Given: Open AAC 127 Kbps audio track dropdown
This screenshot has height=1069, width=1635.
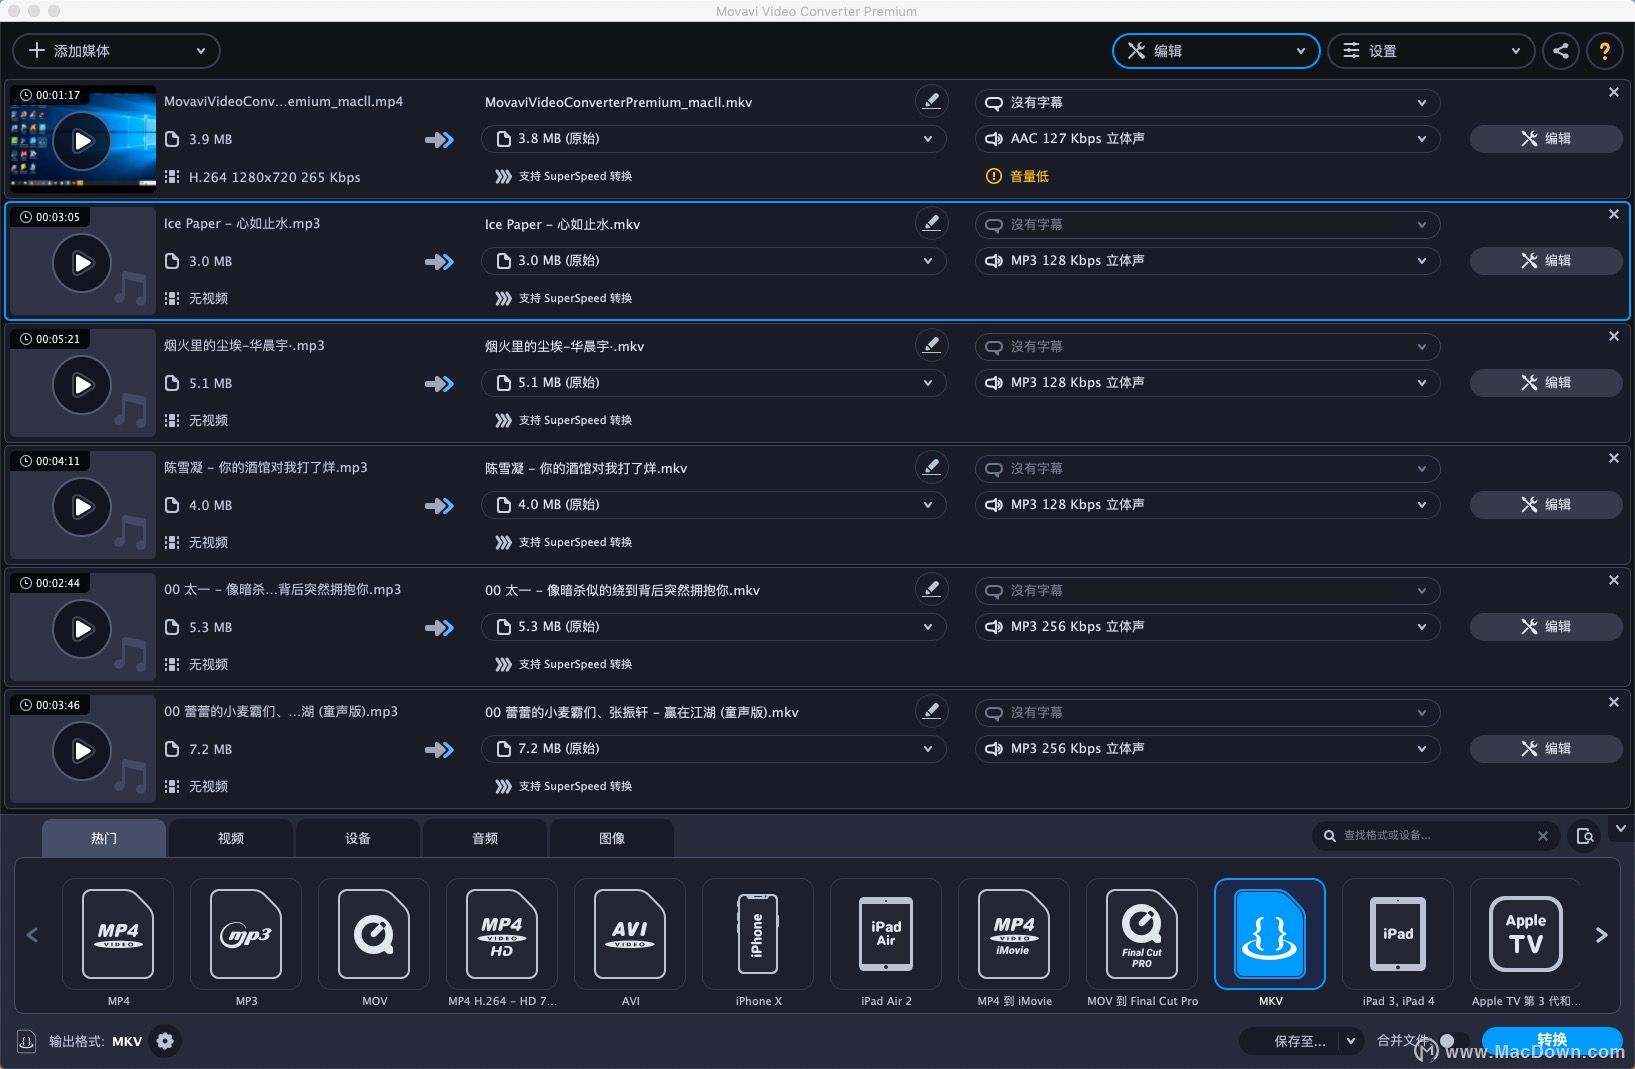Looking at the screenshot, I should pos(1208,139).
